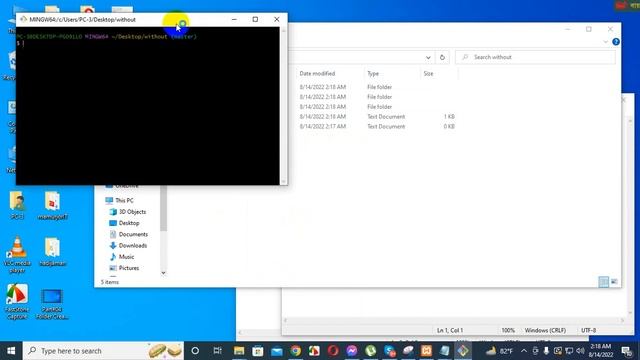Image resolution: width=640 pixels, height=360 pixels.
Task: Switch File Explorer to large icons view
Action: [614, 282]
